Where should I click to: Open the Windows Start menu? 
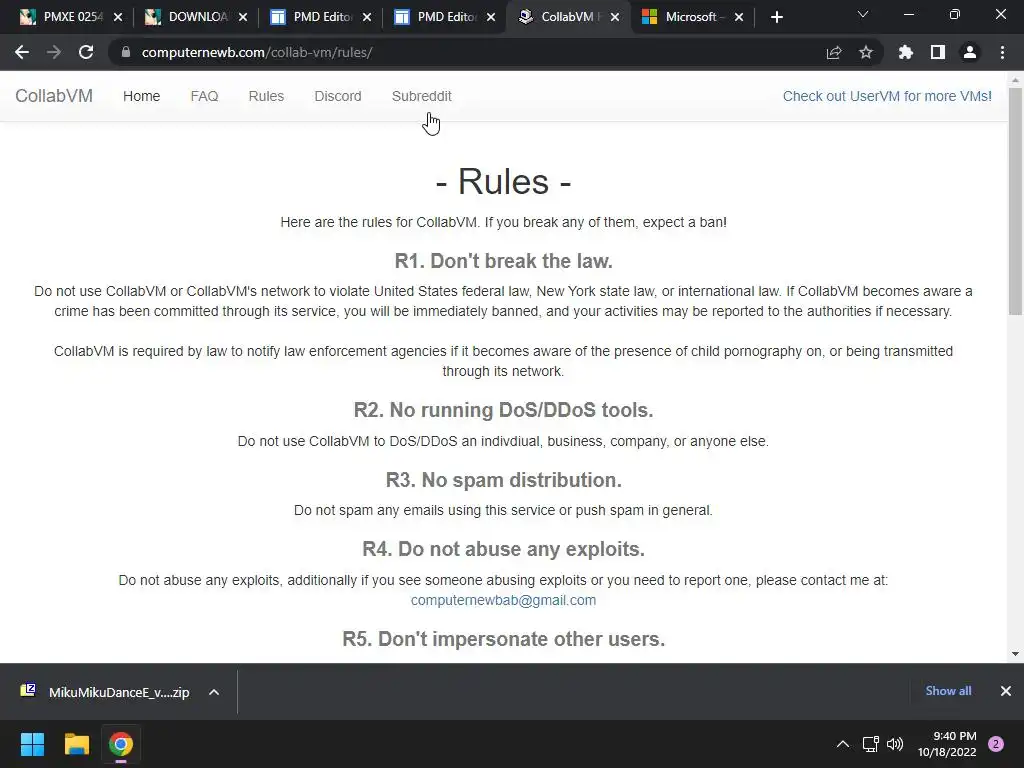pyautogui.click(x=32, y=744)
